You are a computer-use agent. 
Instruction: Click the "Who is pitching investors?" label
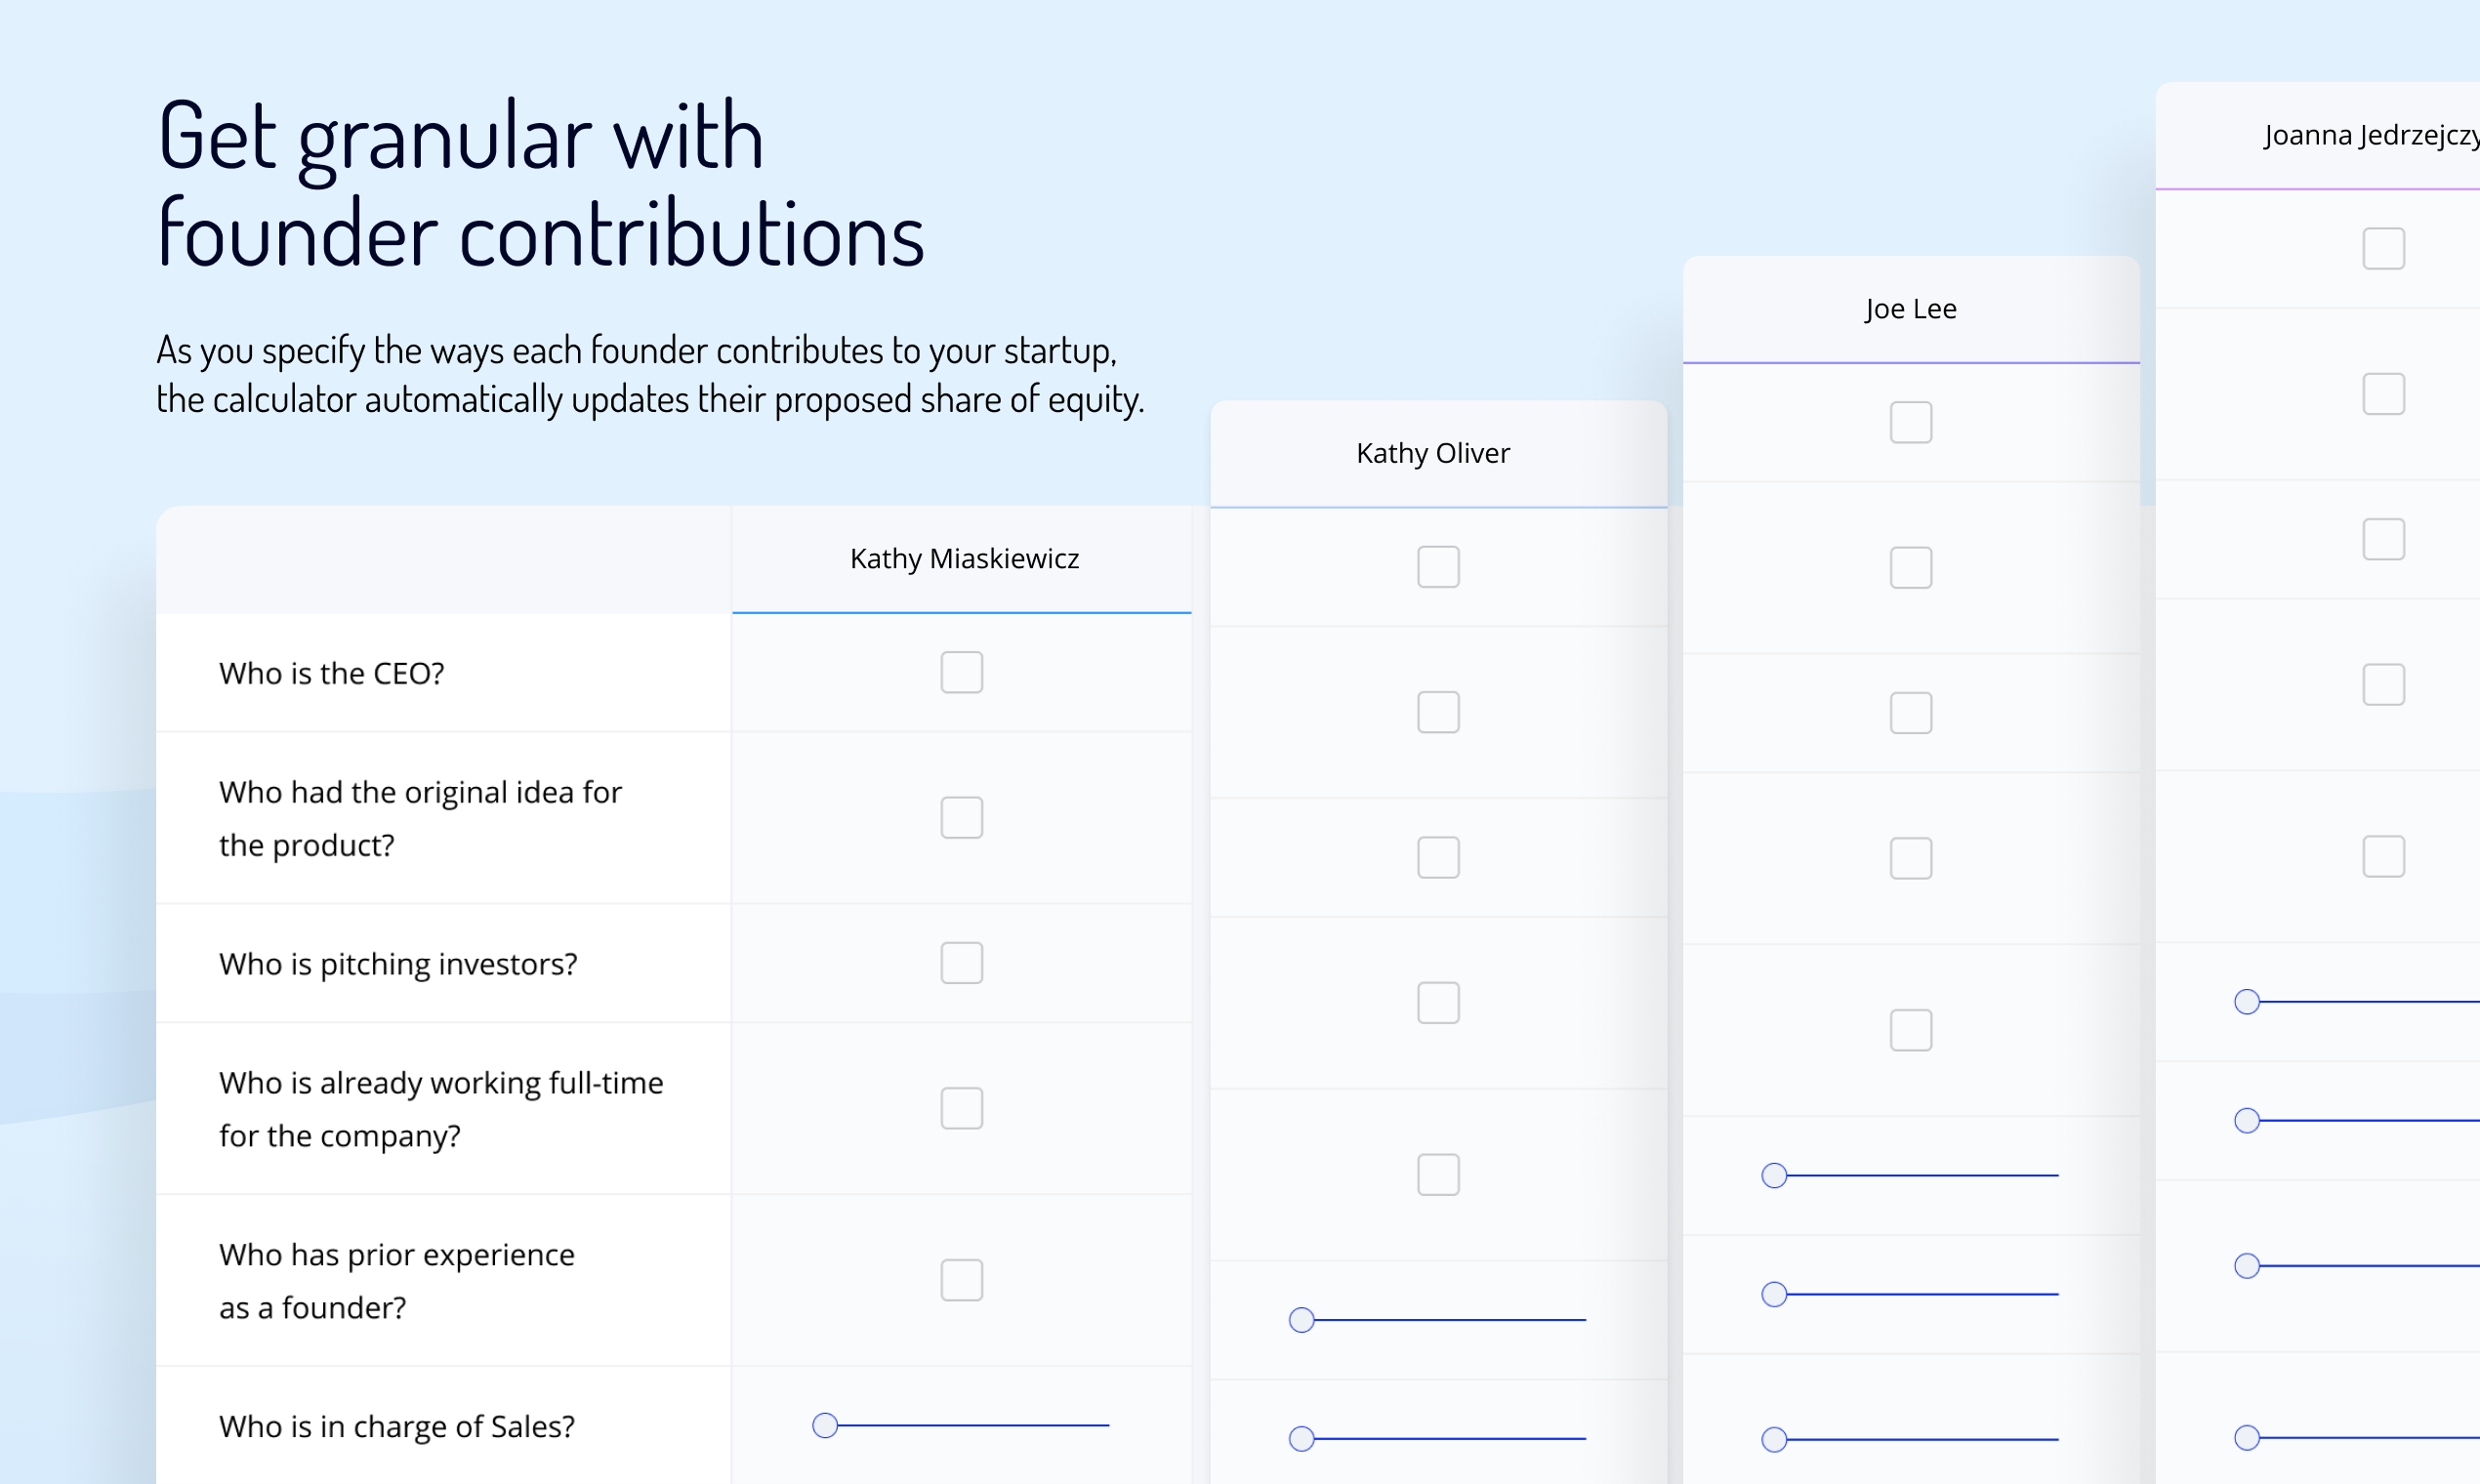click(398, 964)
